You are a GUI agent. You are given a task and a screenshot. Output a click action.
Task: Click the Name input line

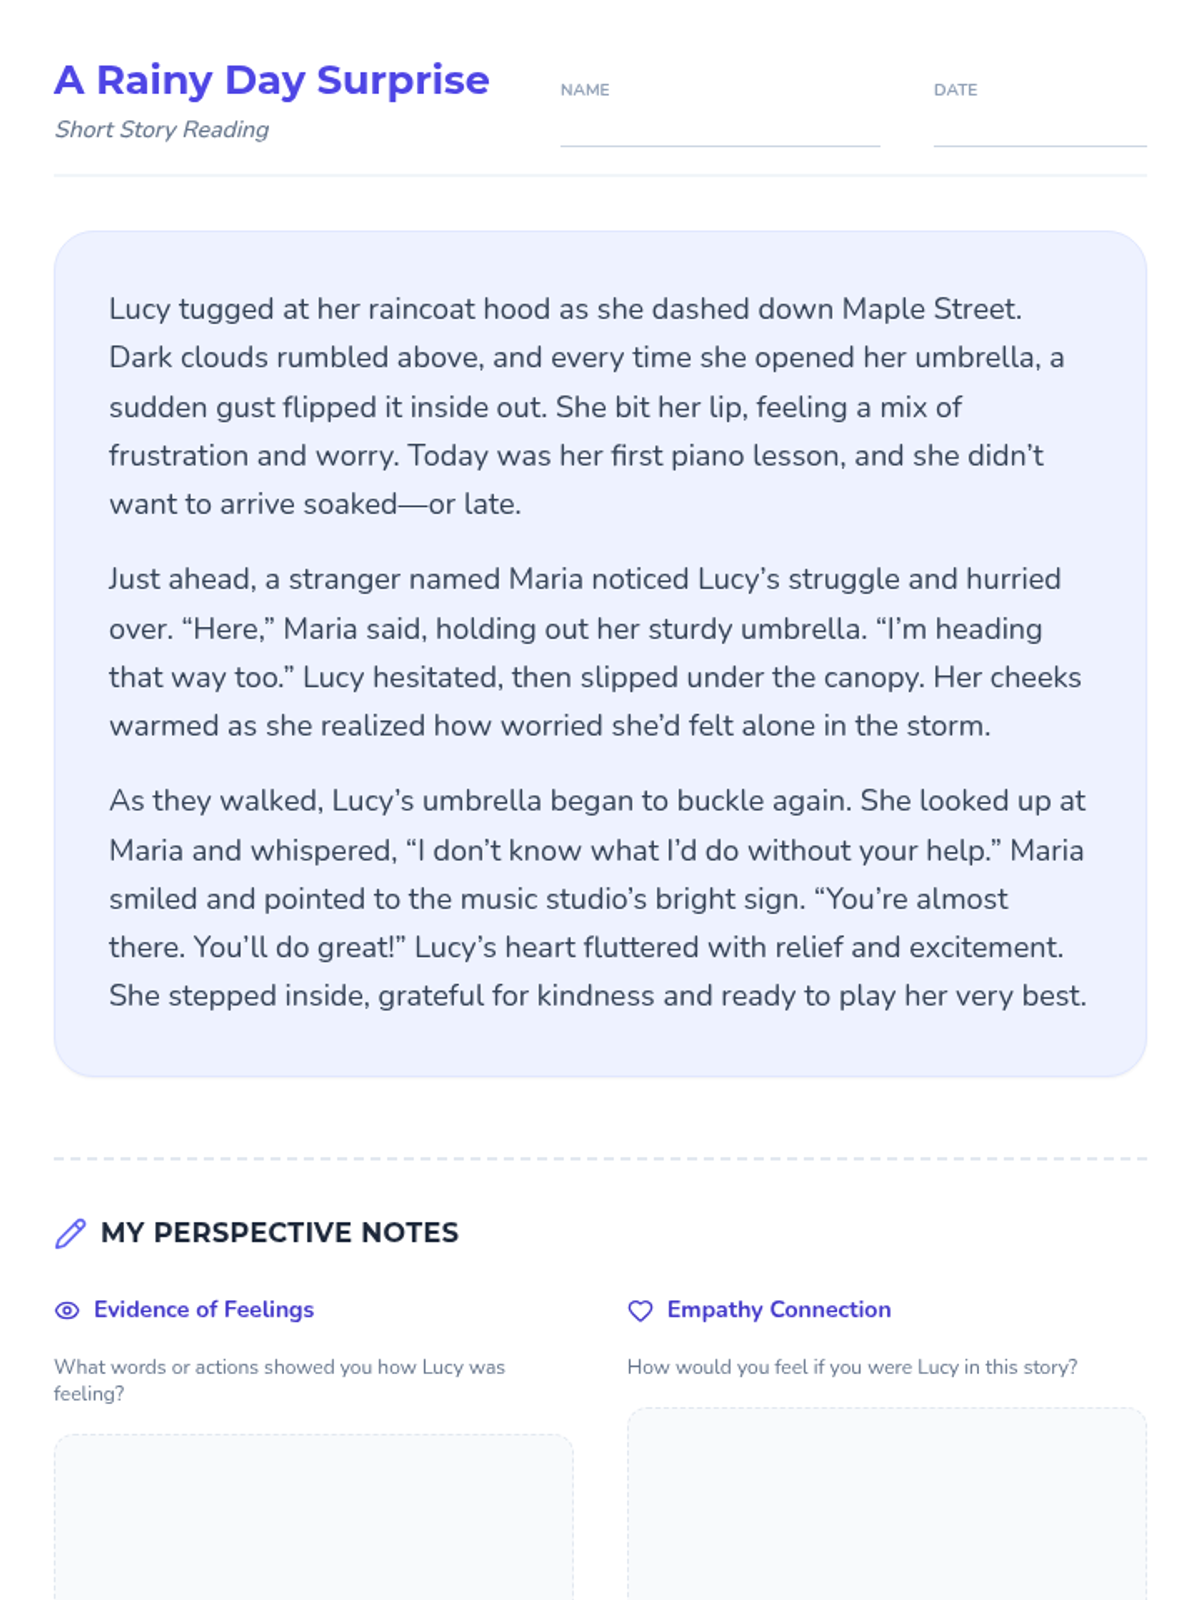[720, 128]
